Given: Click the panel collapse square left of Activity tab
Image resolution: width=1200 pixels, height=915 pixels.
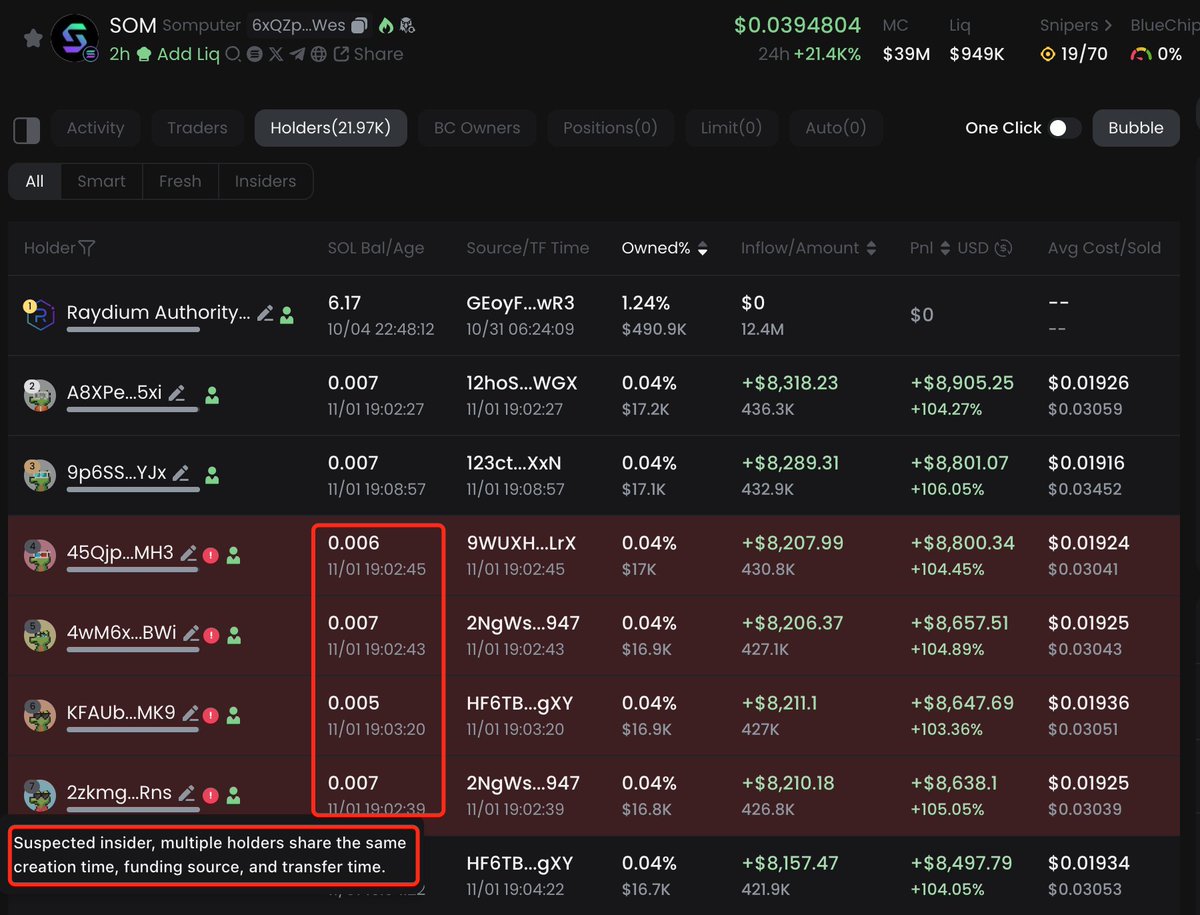Looking at the screenshot, I should [x=26, y=129].
